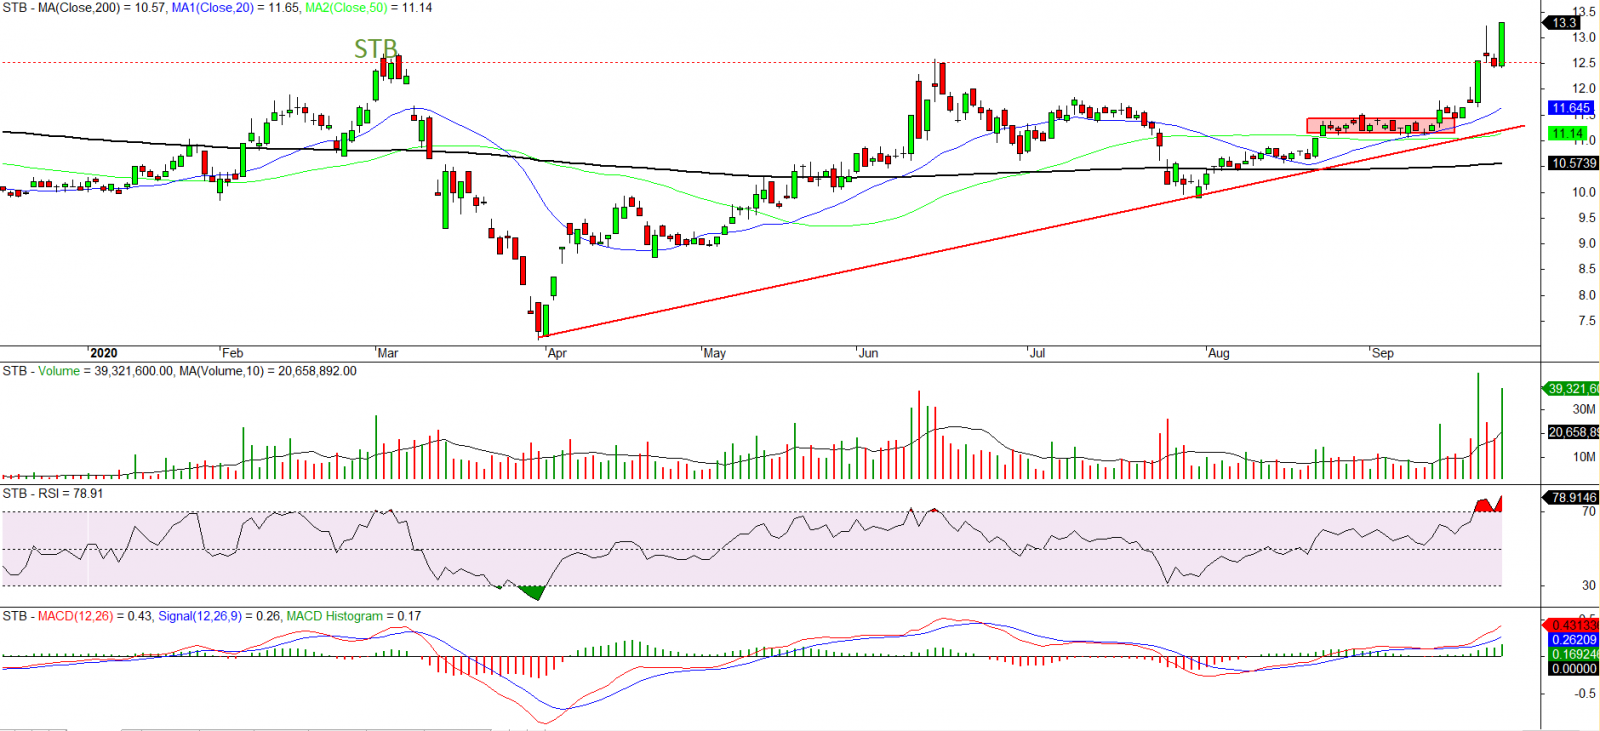
Task: Select the green MA2(Close,50) = 11.14 label
Action: point(368,8)
